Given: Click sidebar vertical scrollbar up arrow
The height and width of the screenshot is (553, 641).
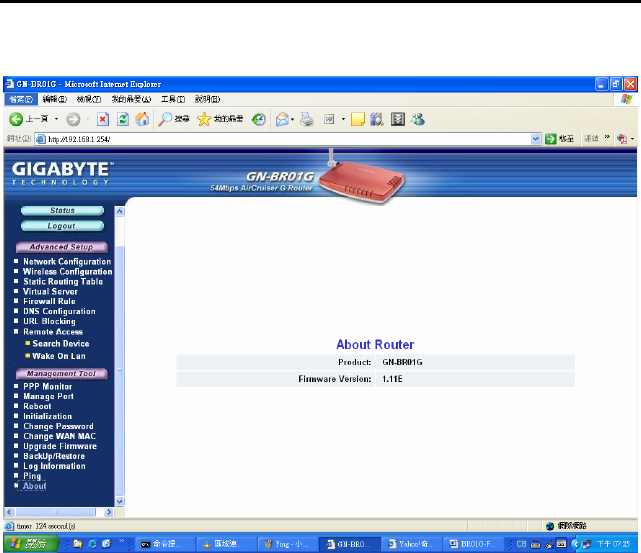Looking at the screenshot, I should pos(120,211).
